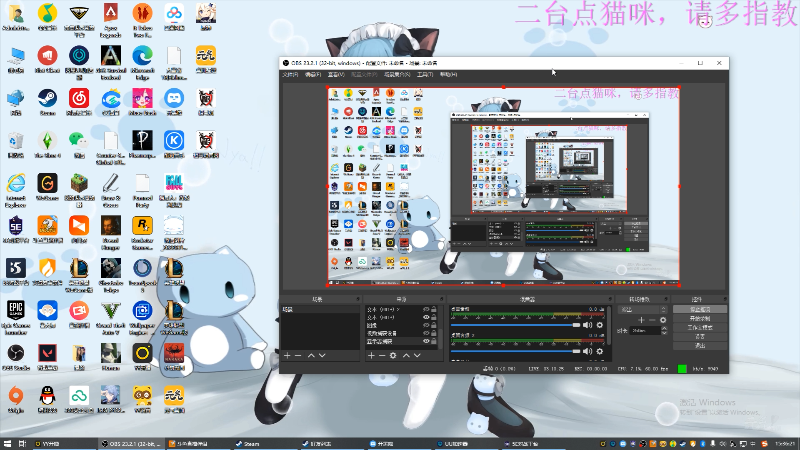Undock Scene Transitions panel via header icon
Image resolution: width=800 pixels, height=450 pixels.
(666, 299)
